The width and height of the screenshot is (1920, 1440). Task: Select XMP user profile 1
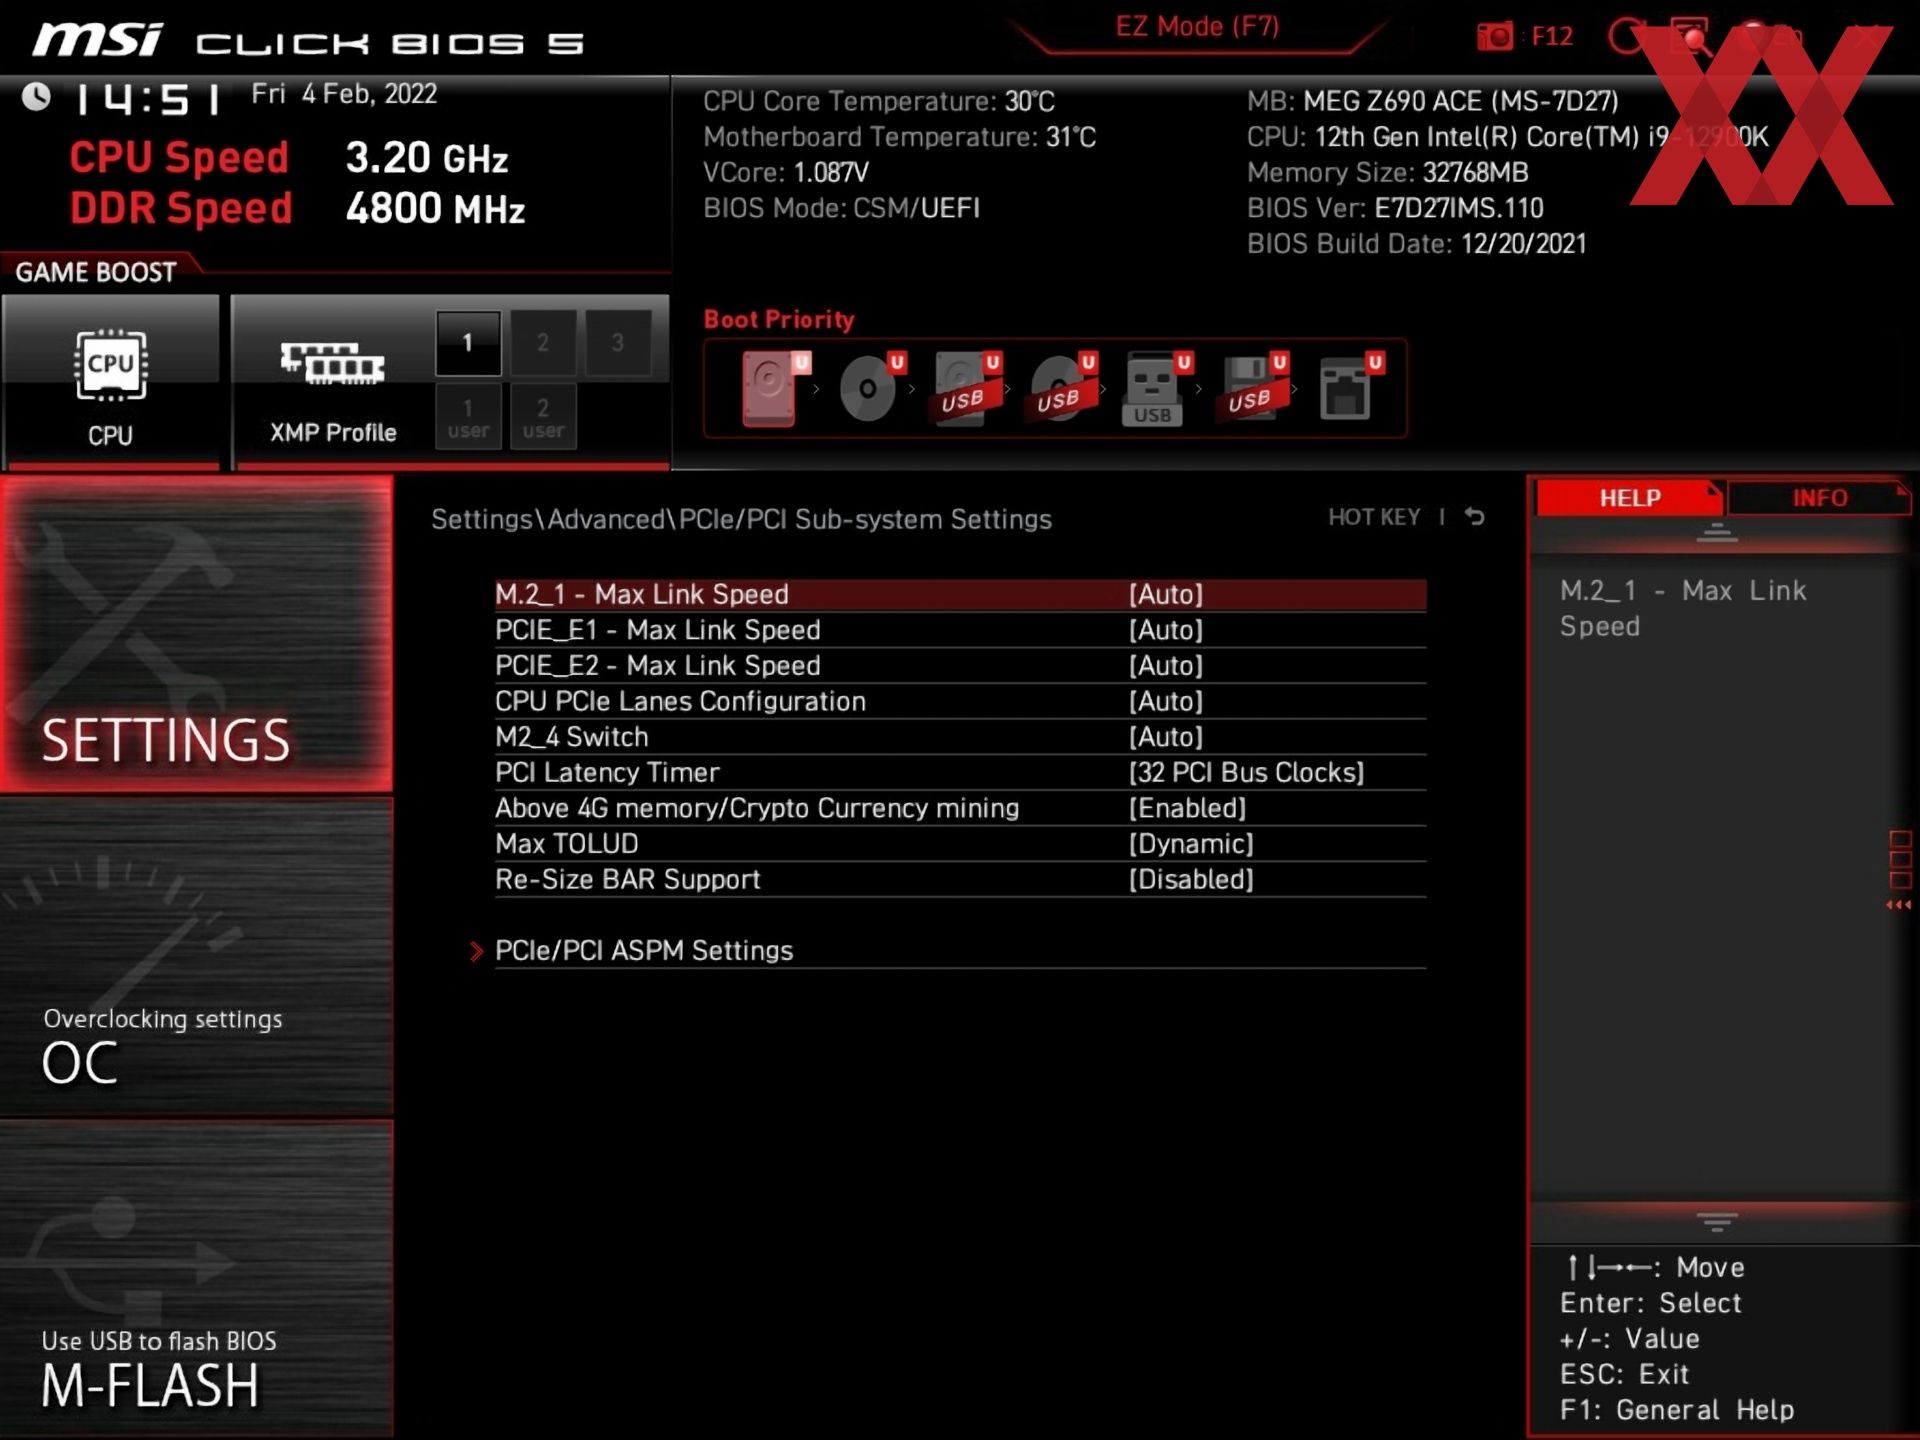[468, 417]
